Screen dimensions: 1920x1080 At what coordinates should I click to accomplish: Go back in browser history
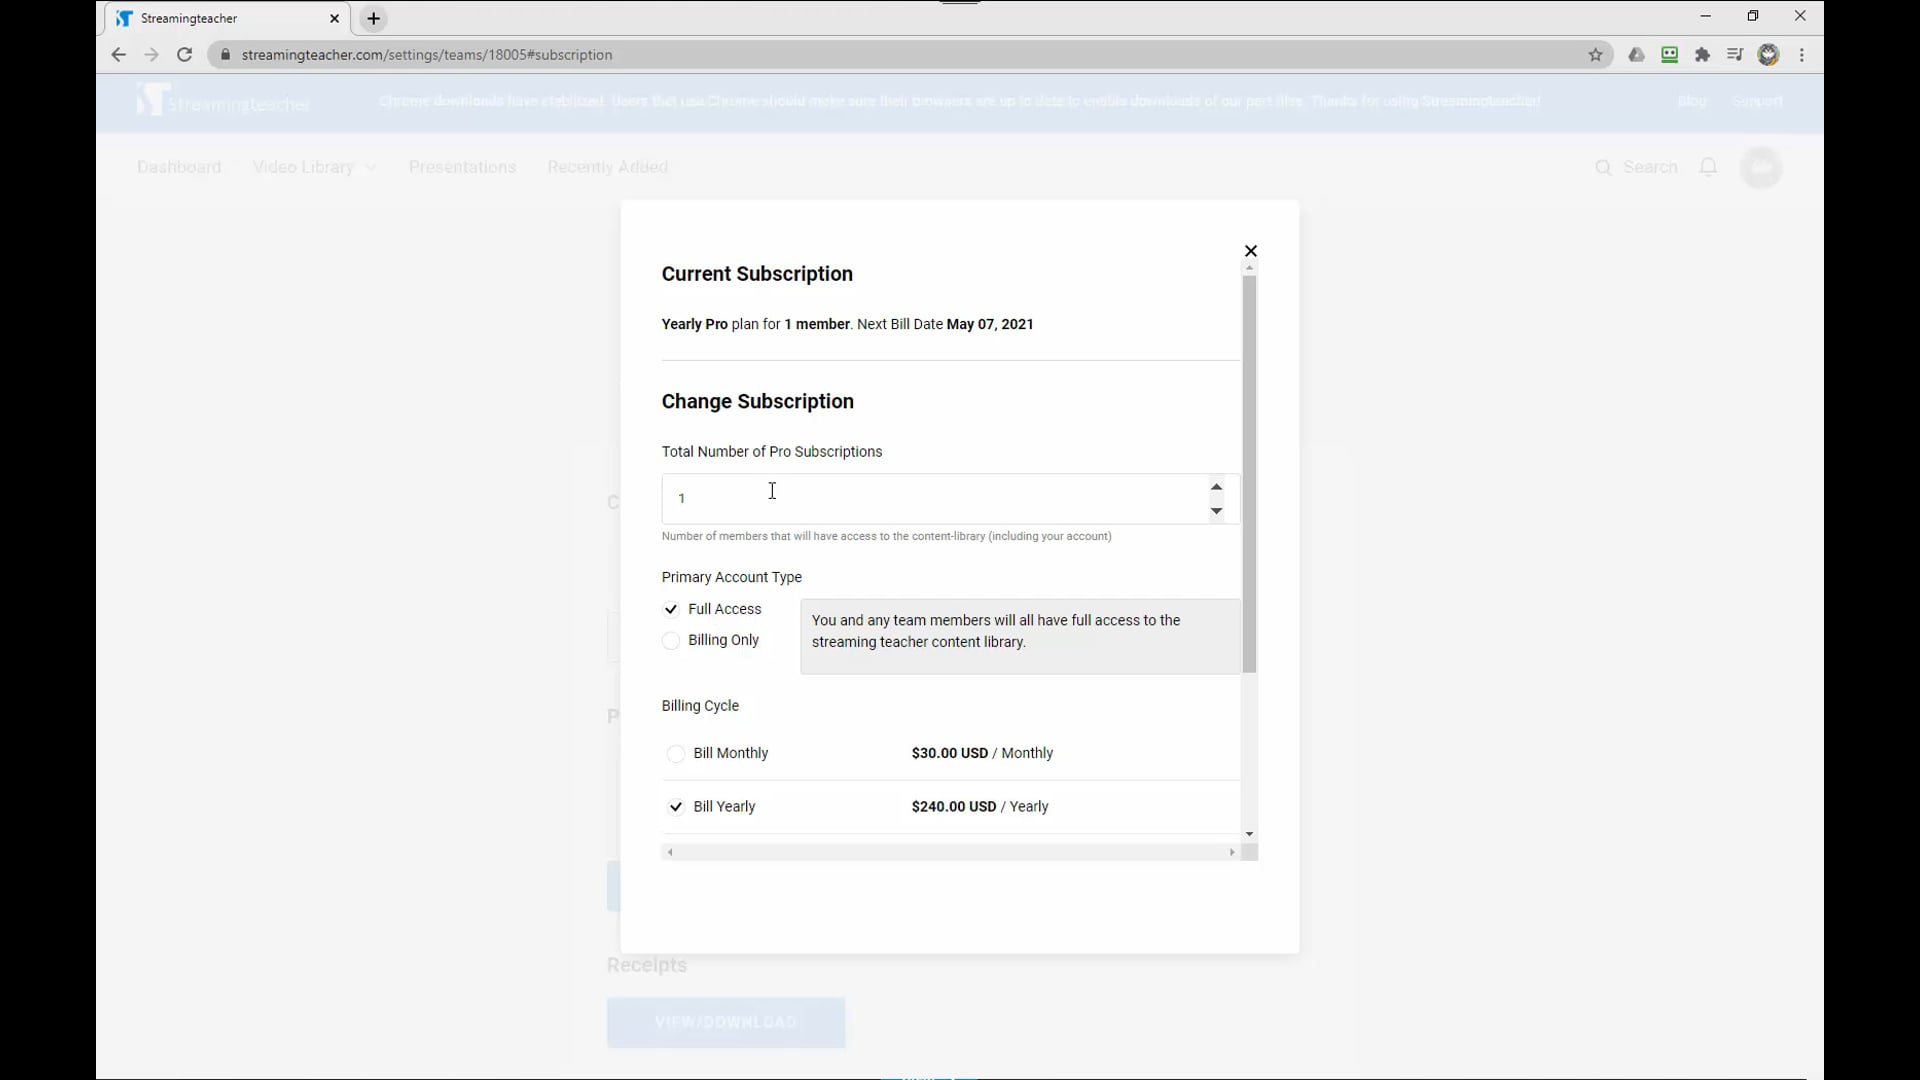click(x=119, y=55)
